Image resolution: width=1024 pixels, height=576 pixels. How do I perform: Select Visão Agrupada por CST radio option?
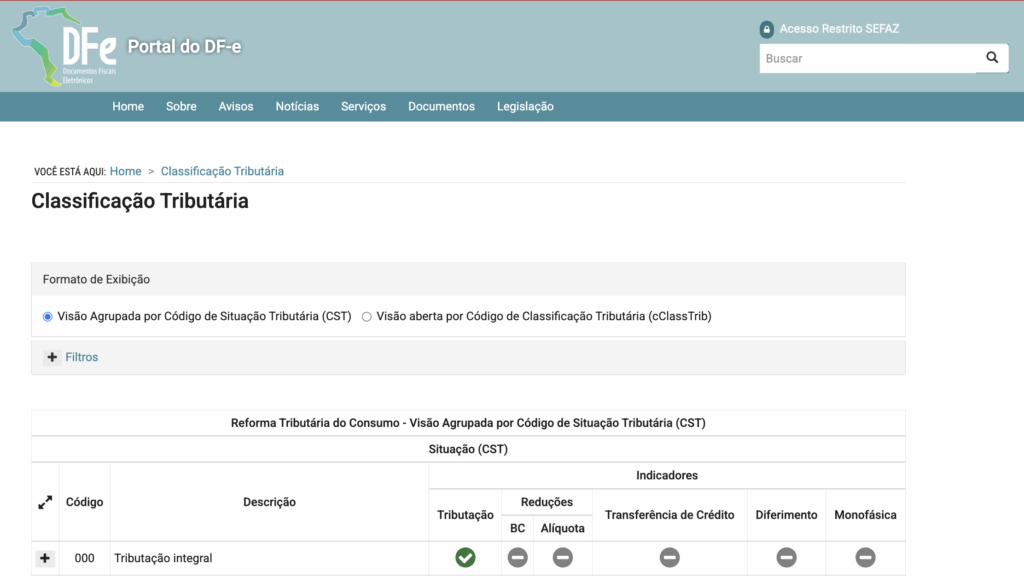[x=47, y=316]
